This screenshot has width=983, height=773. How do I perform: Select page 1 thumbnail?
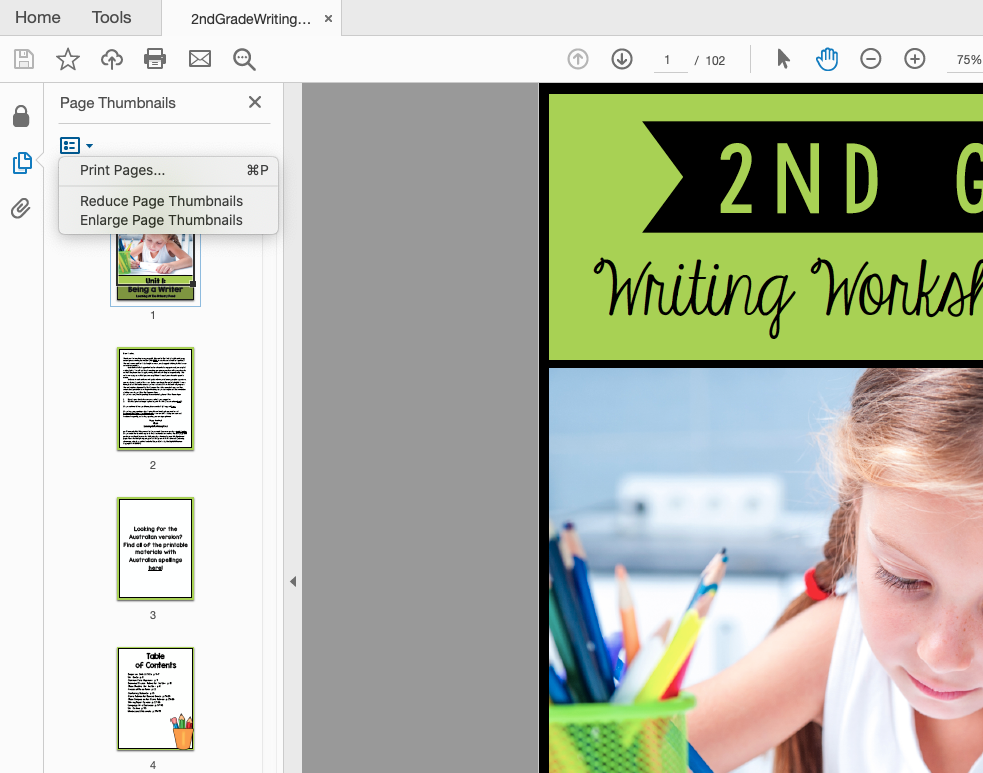(x=155, y=268)
